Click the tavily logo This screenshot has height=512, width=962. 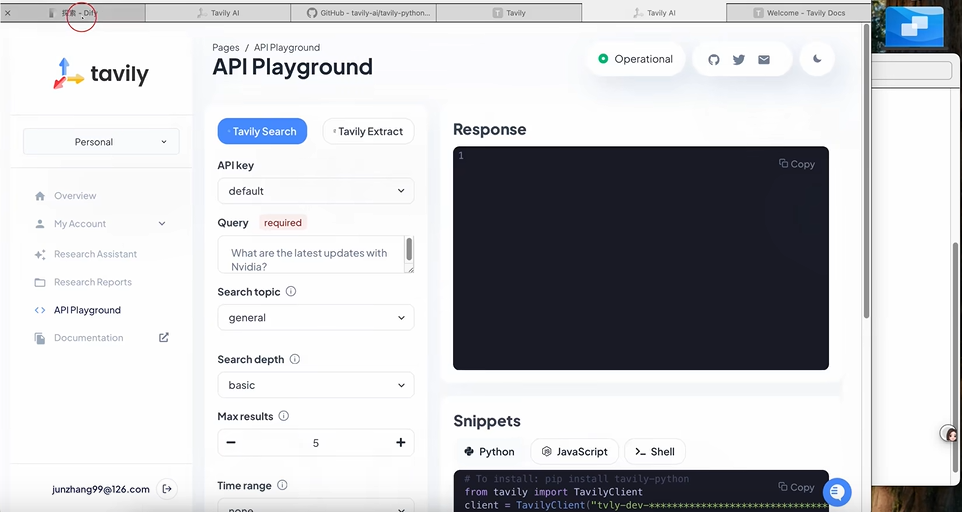click(101, 74)
